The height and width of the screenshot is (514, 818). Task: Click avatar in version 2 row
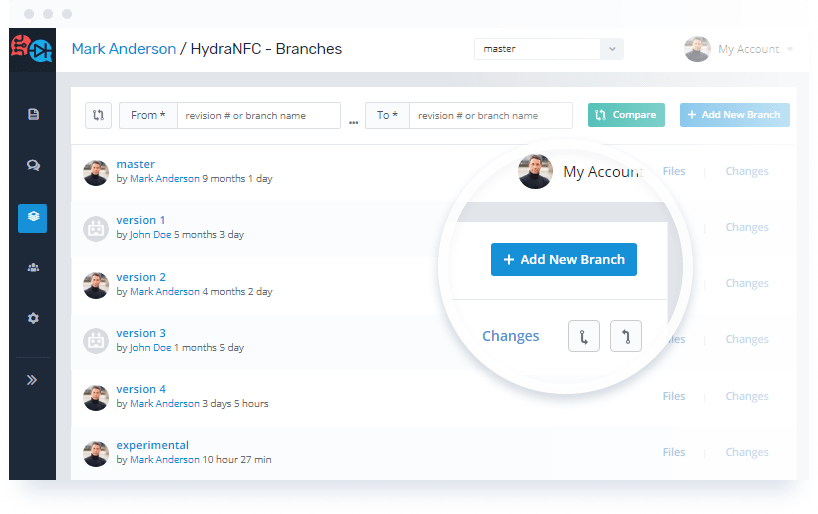[x=96, y=285]
